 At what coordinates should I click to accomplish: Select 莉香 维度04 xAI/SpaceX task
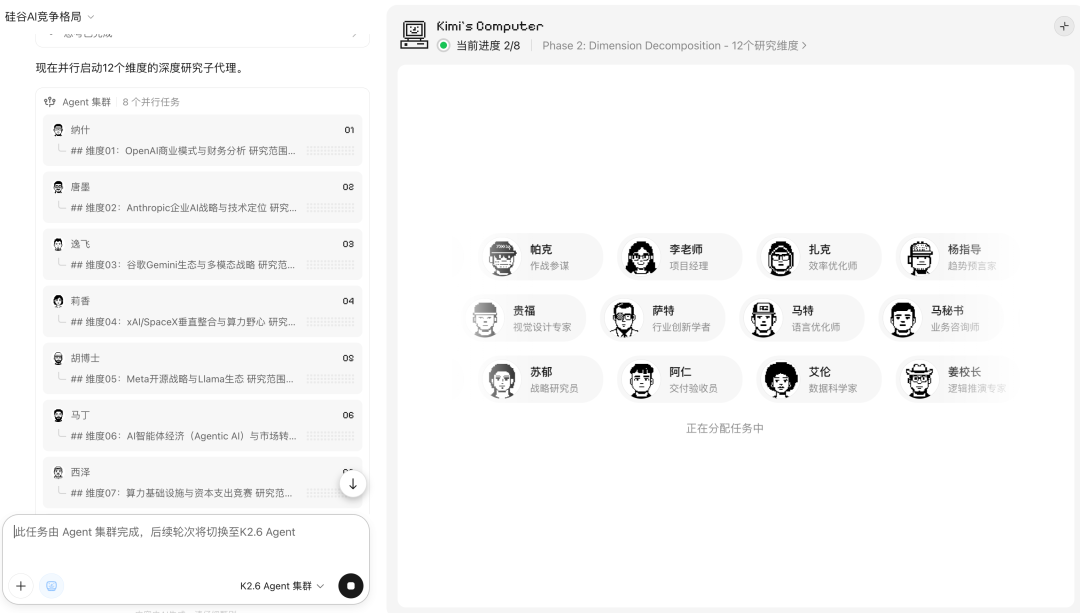[x=203, y=311]
